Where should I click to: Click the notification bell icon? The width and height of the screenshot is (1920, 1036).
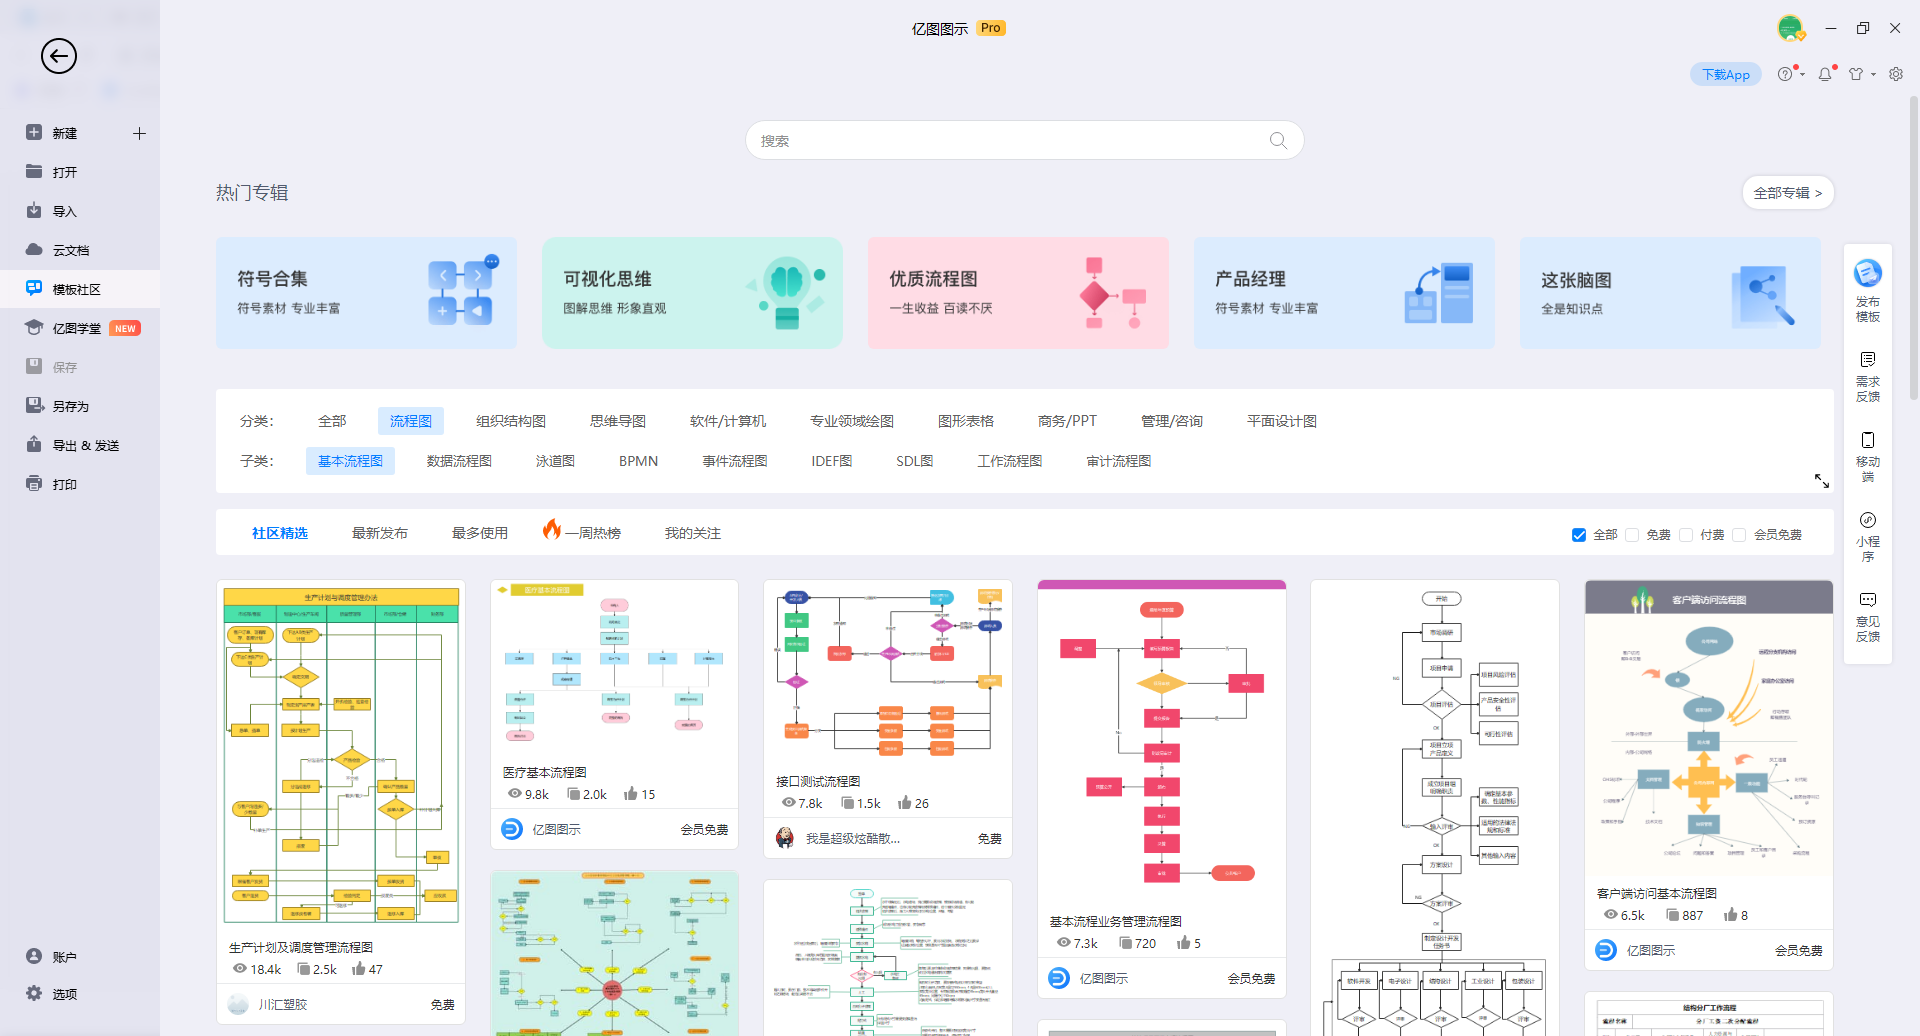1824,74
